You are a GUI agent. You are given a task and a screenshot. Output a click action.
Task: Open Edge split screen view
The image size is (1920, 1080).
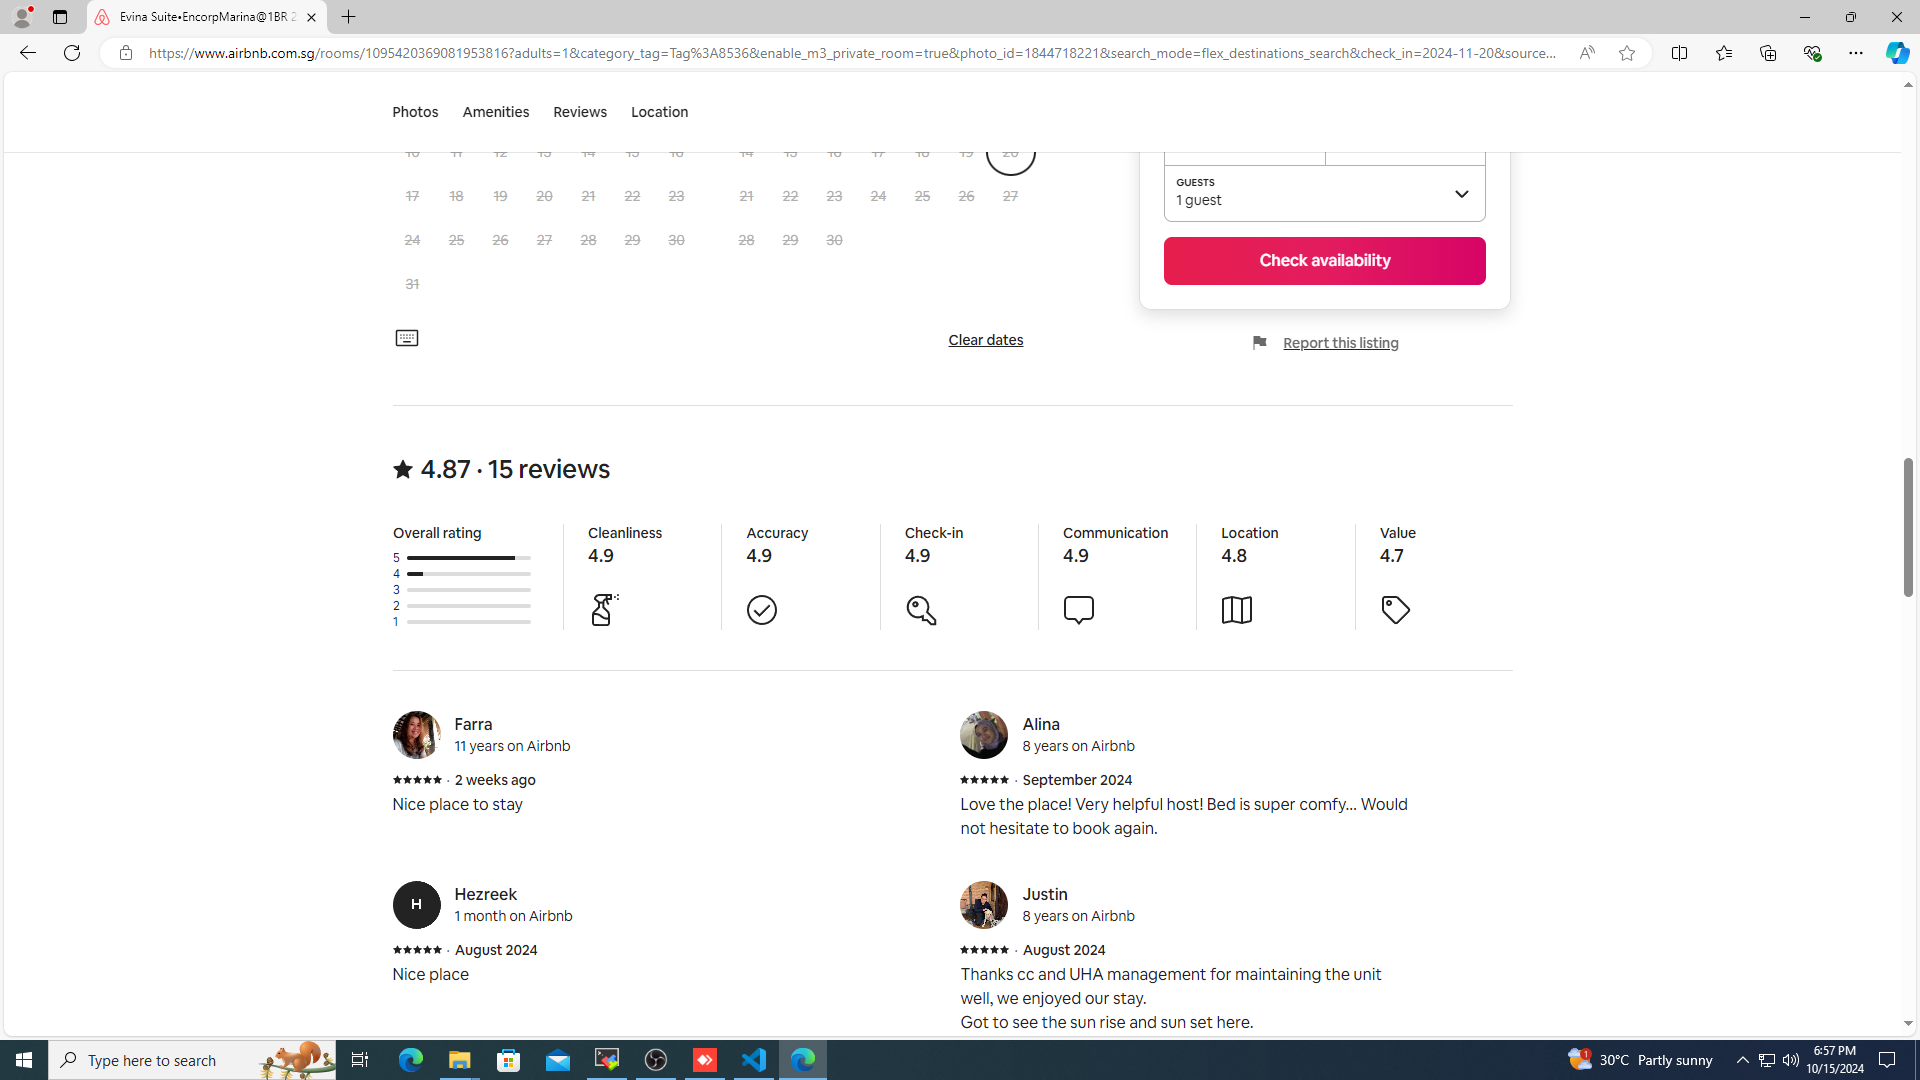click(1679, 53)
